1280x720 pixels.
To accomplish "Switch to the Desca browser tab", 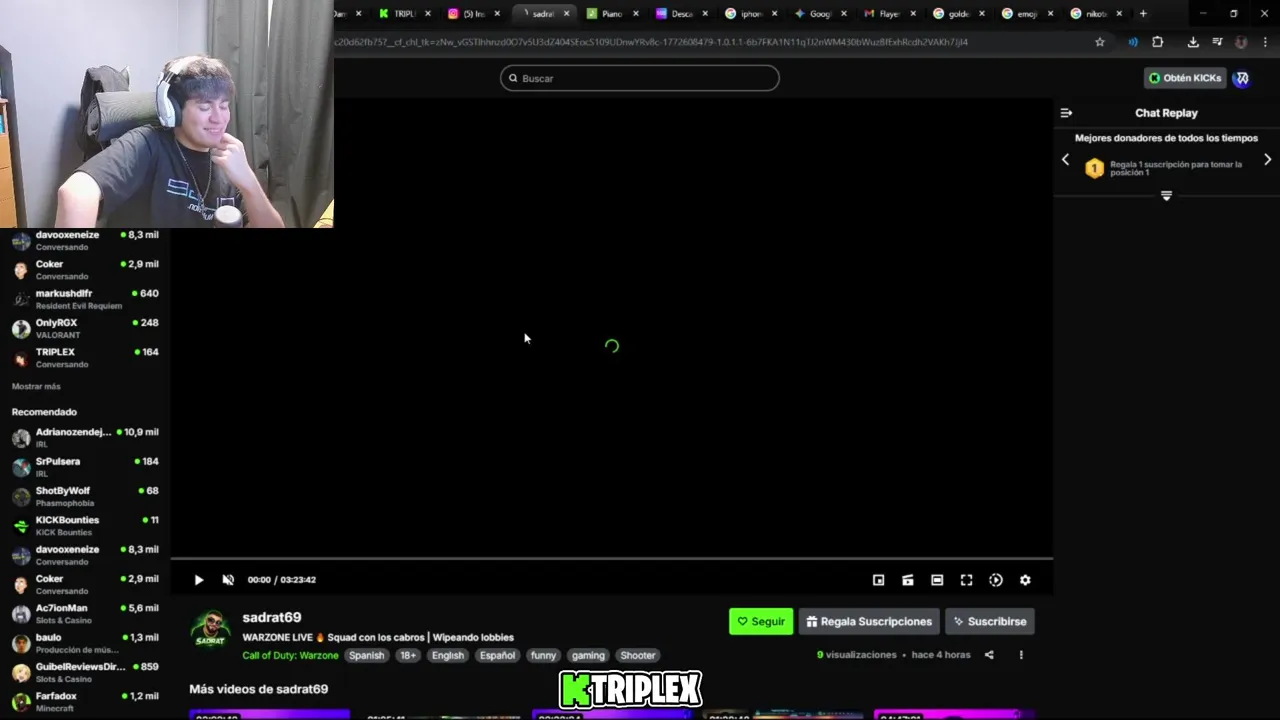I will tap(679, 14).
